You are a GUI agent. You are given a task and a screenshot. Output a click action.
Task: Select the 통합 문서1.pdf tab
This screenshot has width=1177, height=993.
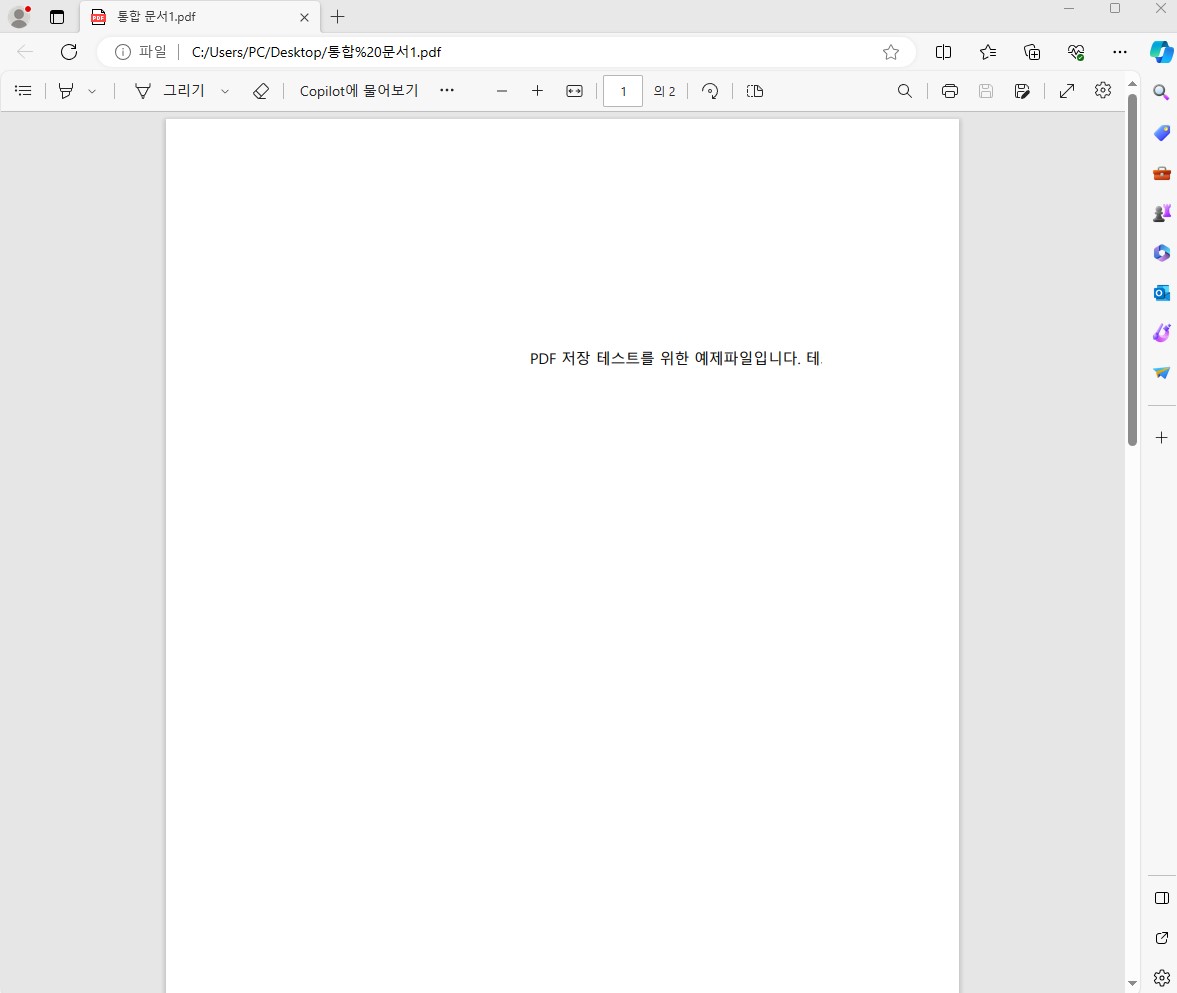pos(199,17)
